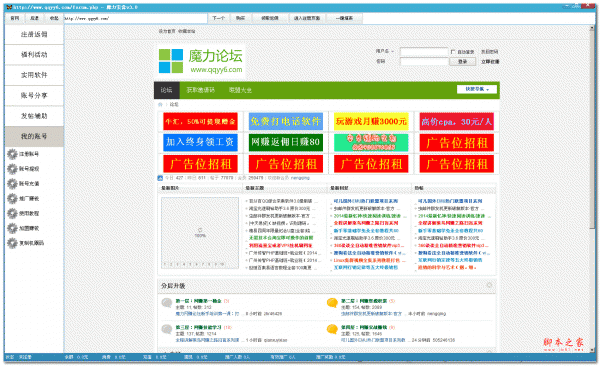Open 推广赚钱 gear item in sidebar
Viewport: 600px width, 366px height.
(x=23, y=199)
